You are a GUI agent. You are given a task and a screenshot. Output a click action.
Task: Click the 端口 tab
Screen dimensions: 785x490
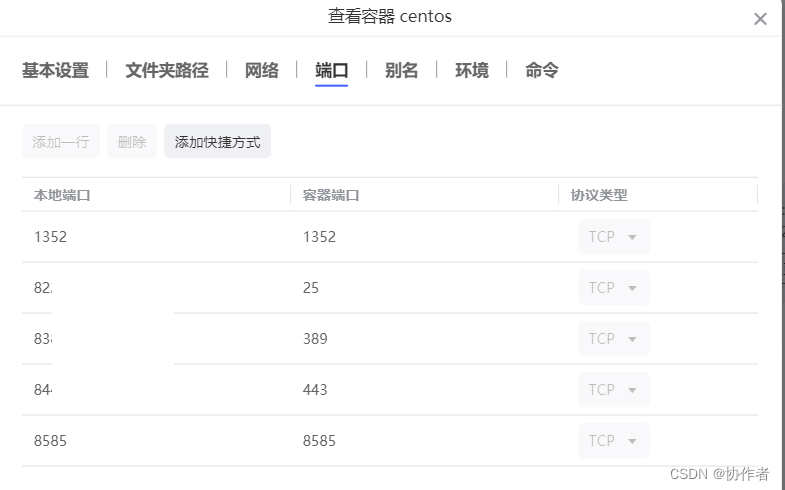pos(331,70)
